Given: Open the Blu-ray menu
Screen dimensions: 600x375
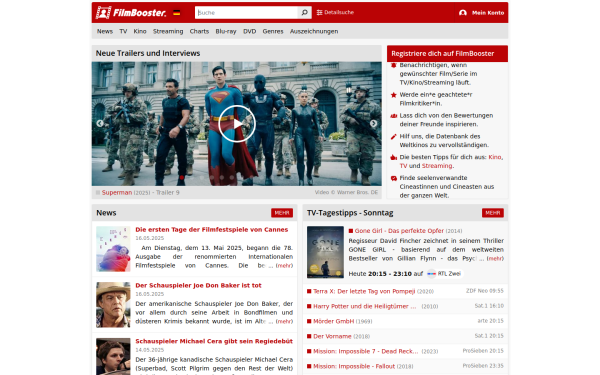Looking at the screenshot, I should [226, 31].
